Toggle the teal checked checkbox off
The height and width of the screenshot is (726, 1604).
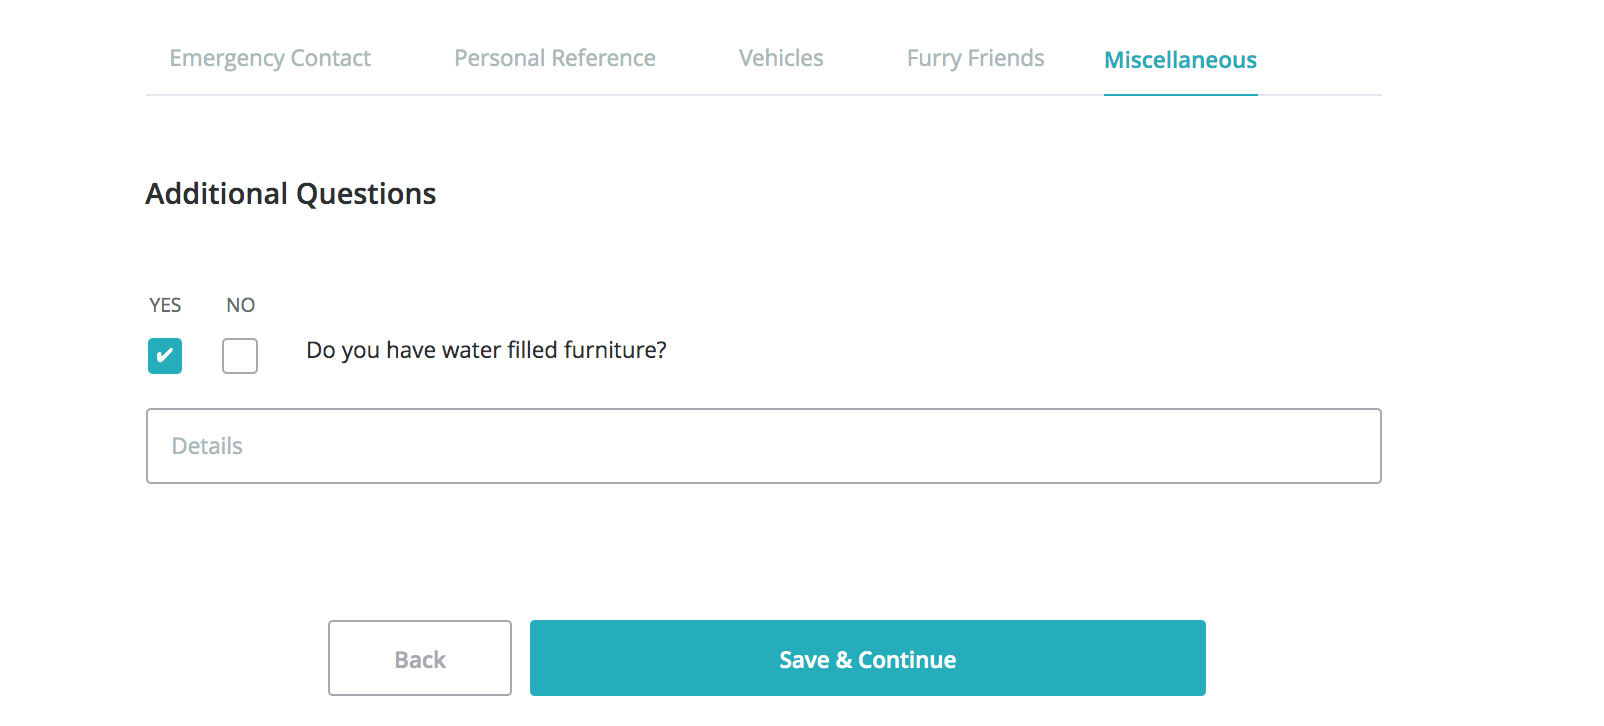[x=165, y=356]
